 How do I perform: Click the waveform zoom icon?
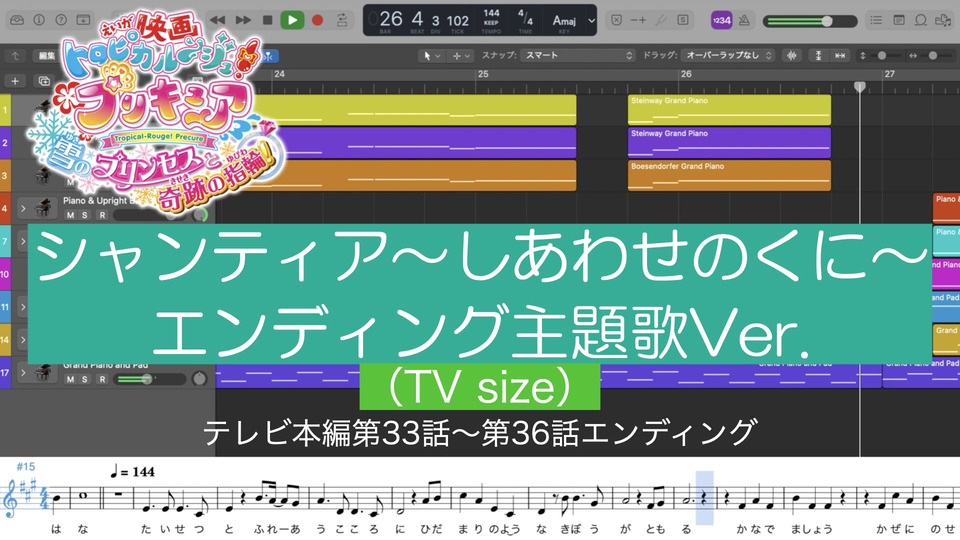(x=792, y=56)
